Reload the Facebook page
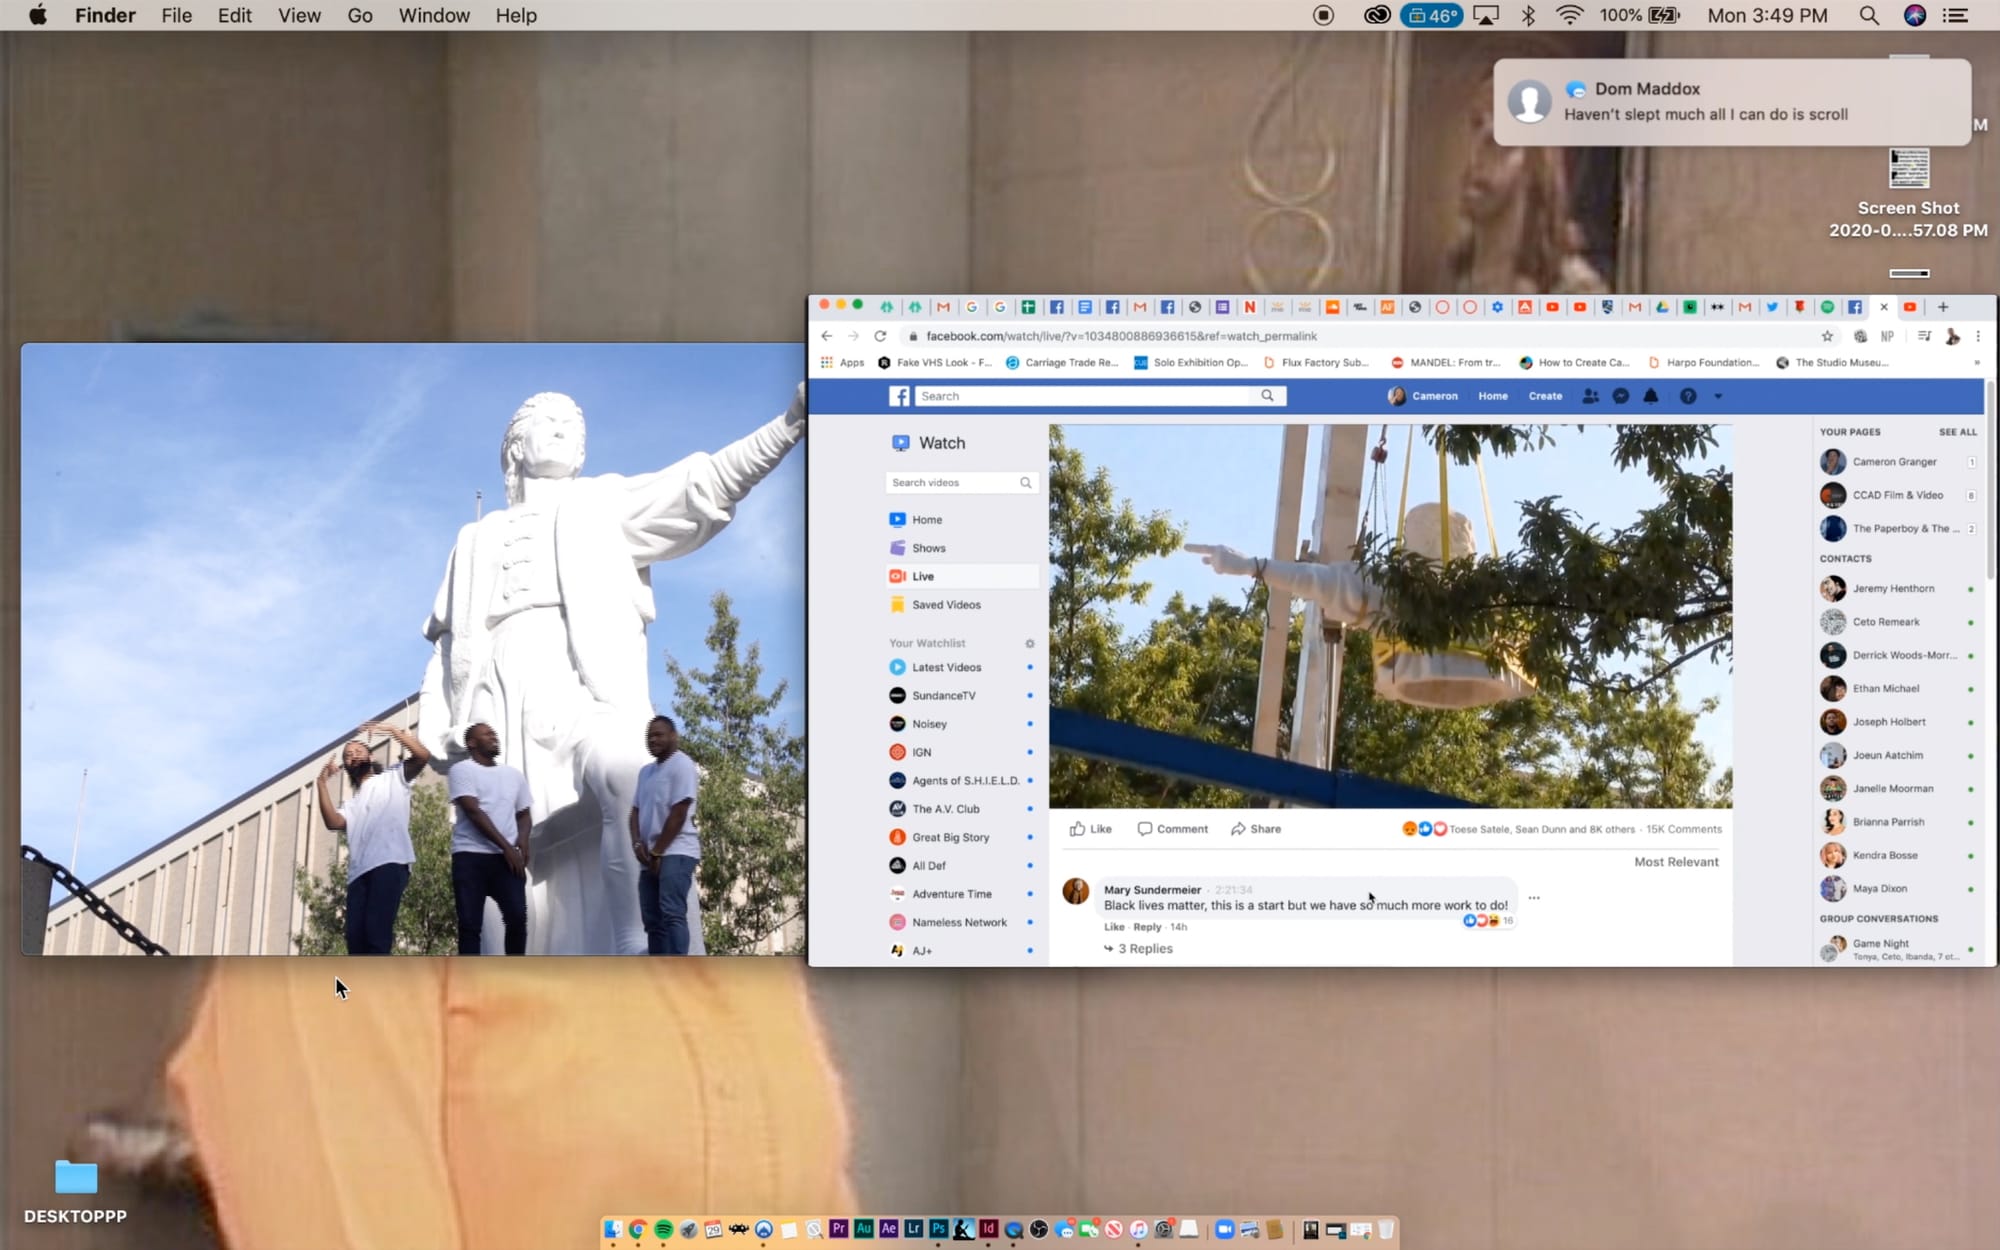 (x=880, y=336)
